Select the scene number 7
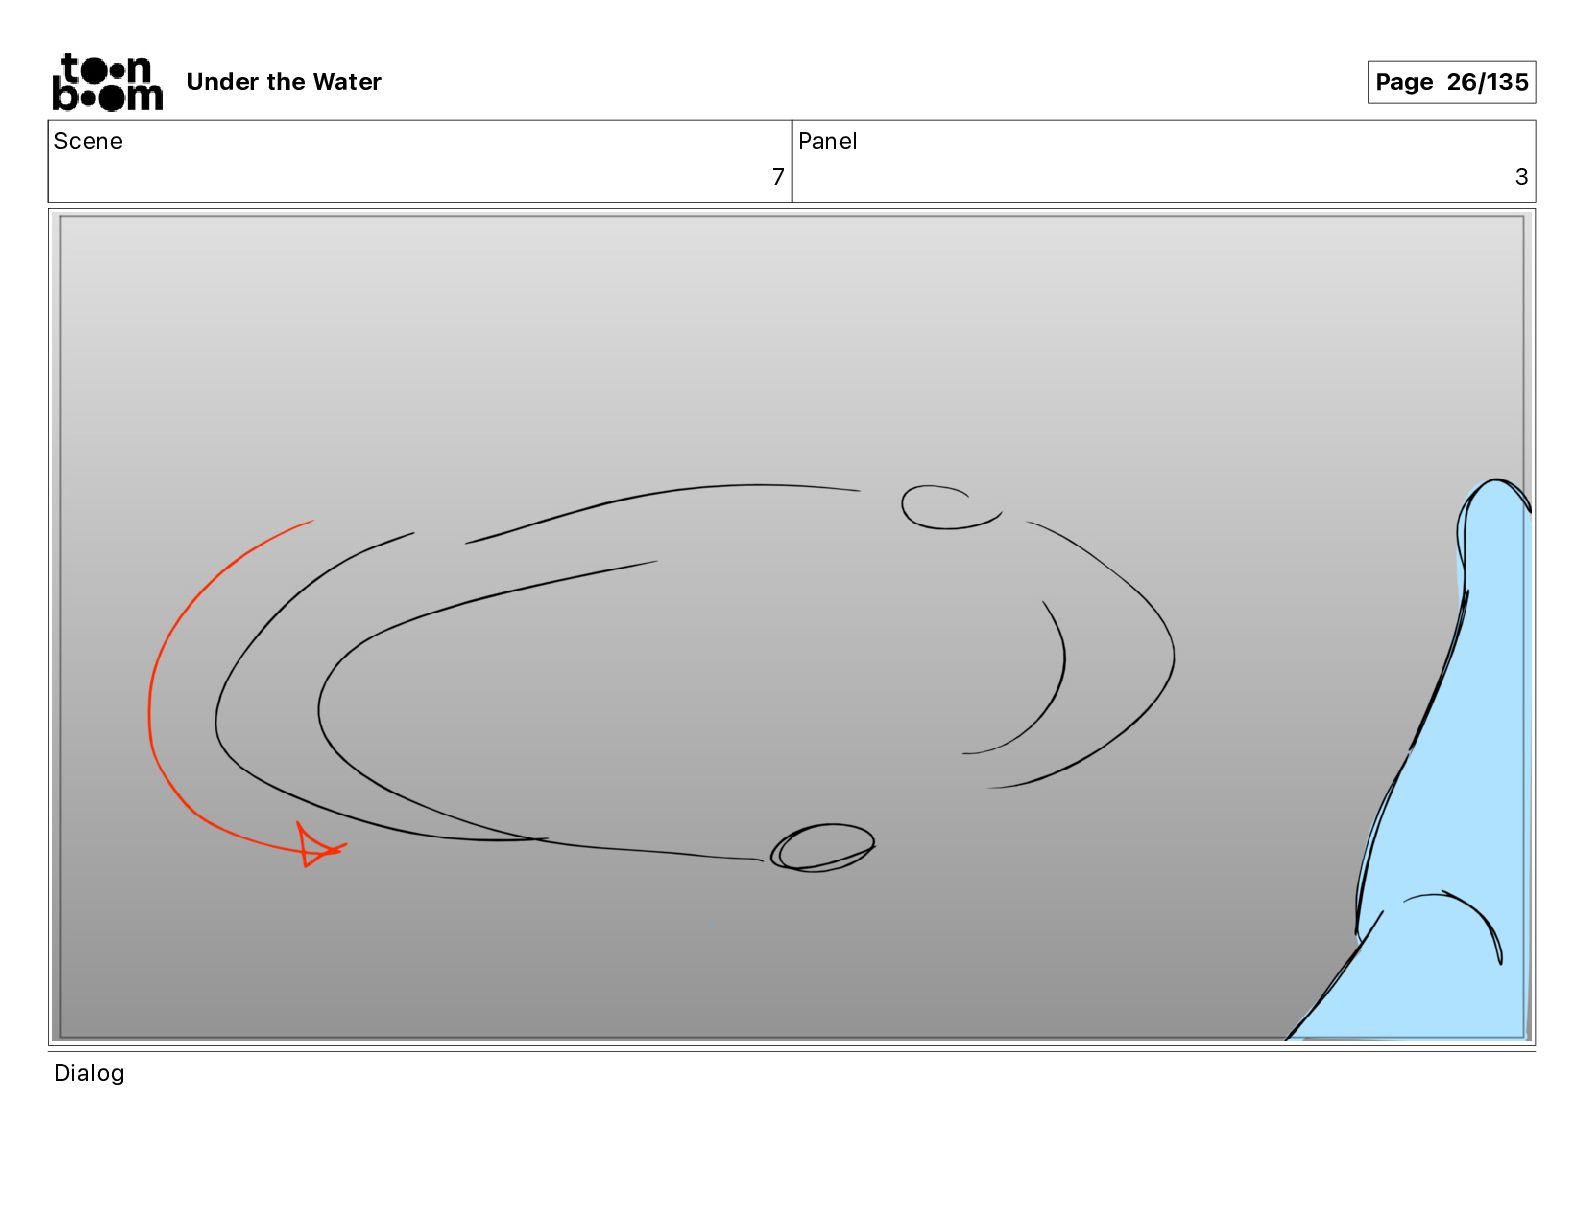The height and width of the screenshot is (1224, 1584). tap(778, 177)
